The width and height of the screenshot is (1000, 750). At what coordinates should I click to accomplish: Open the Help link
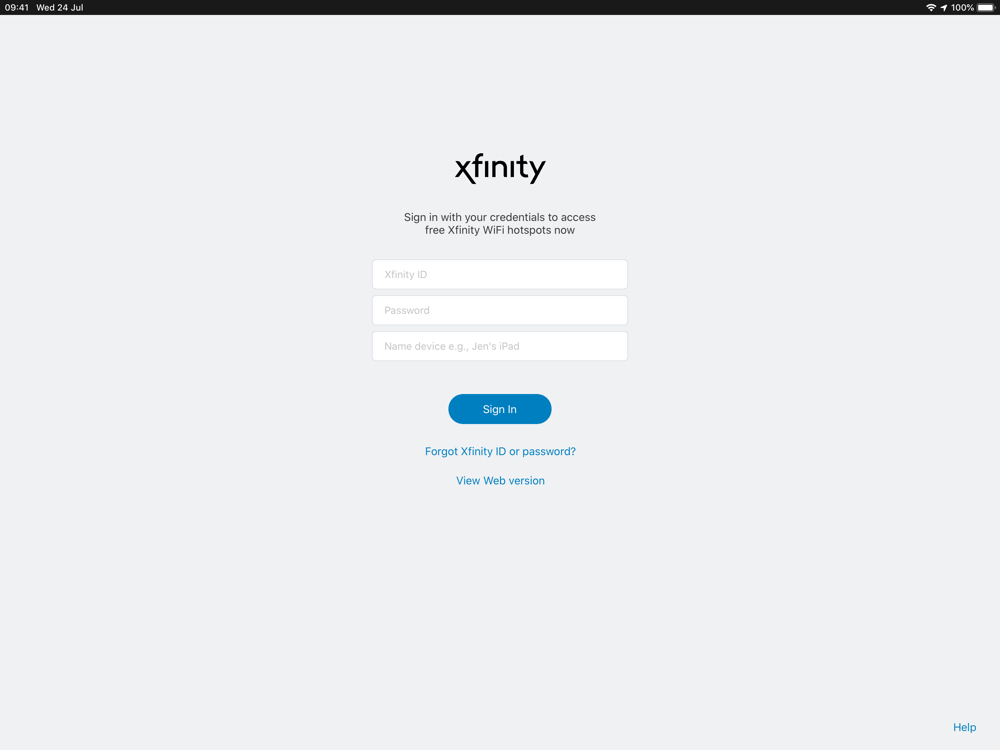(964, 727)
